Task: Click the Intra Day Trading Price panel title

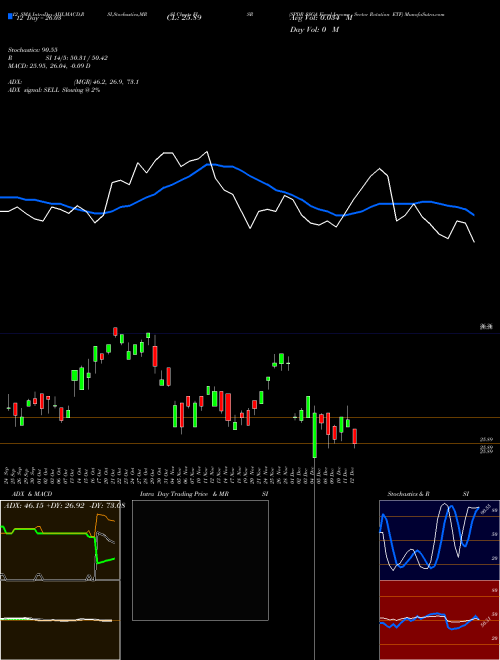Action: click(204, 494)
